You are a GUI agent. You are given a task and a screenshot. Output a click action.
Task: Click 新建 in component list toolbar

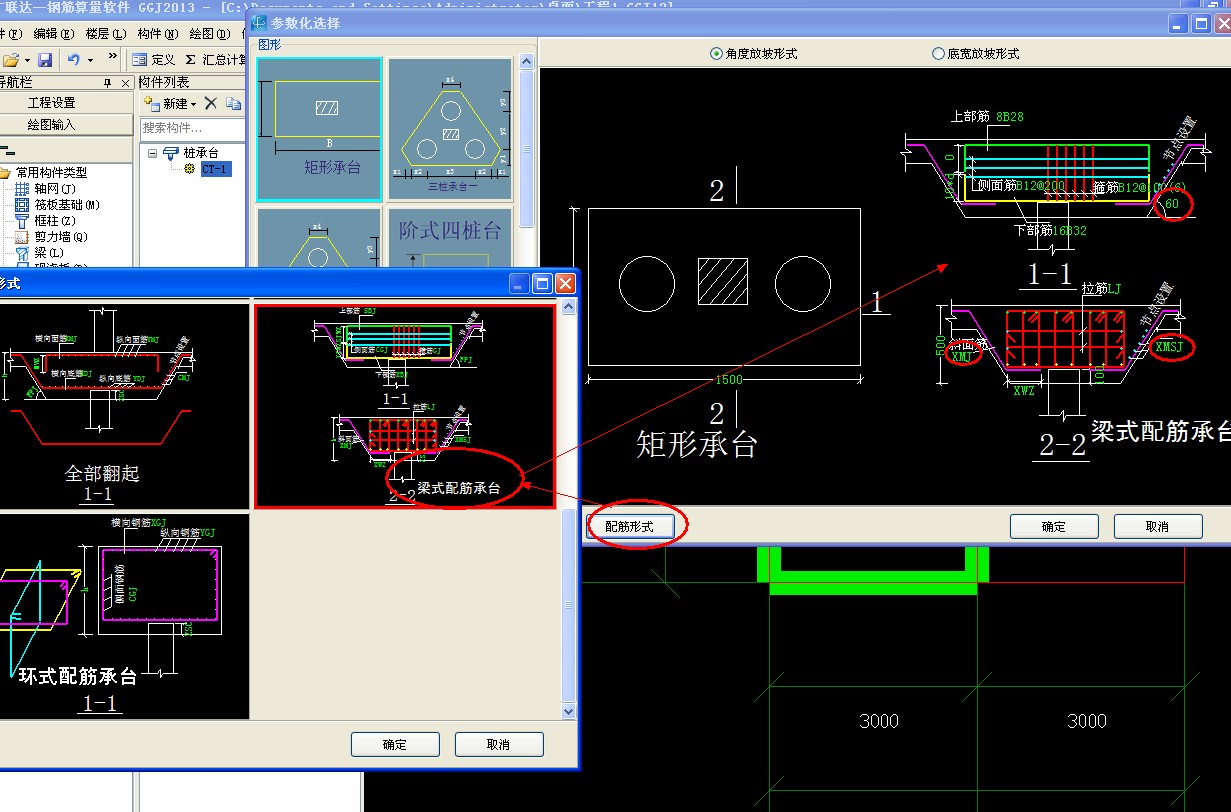click(171, 103)
